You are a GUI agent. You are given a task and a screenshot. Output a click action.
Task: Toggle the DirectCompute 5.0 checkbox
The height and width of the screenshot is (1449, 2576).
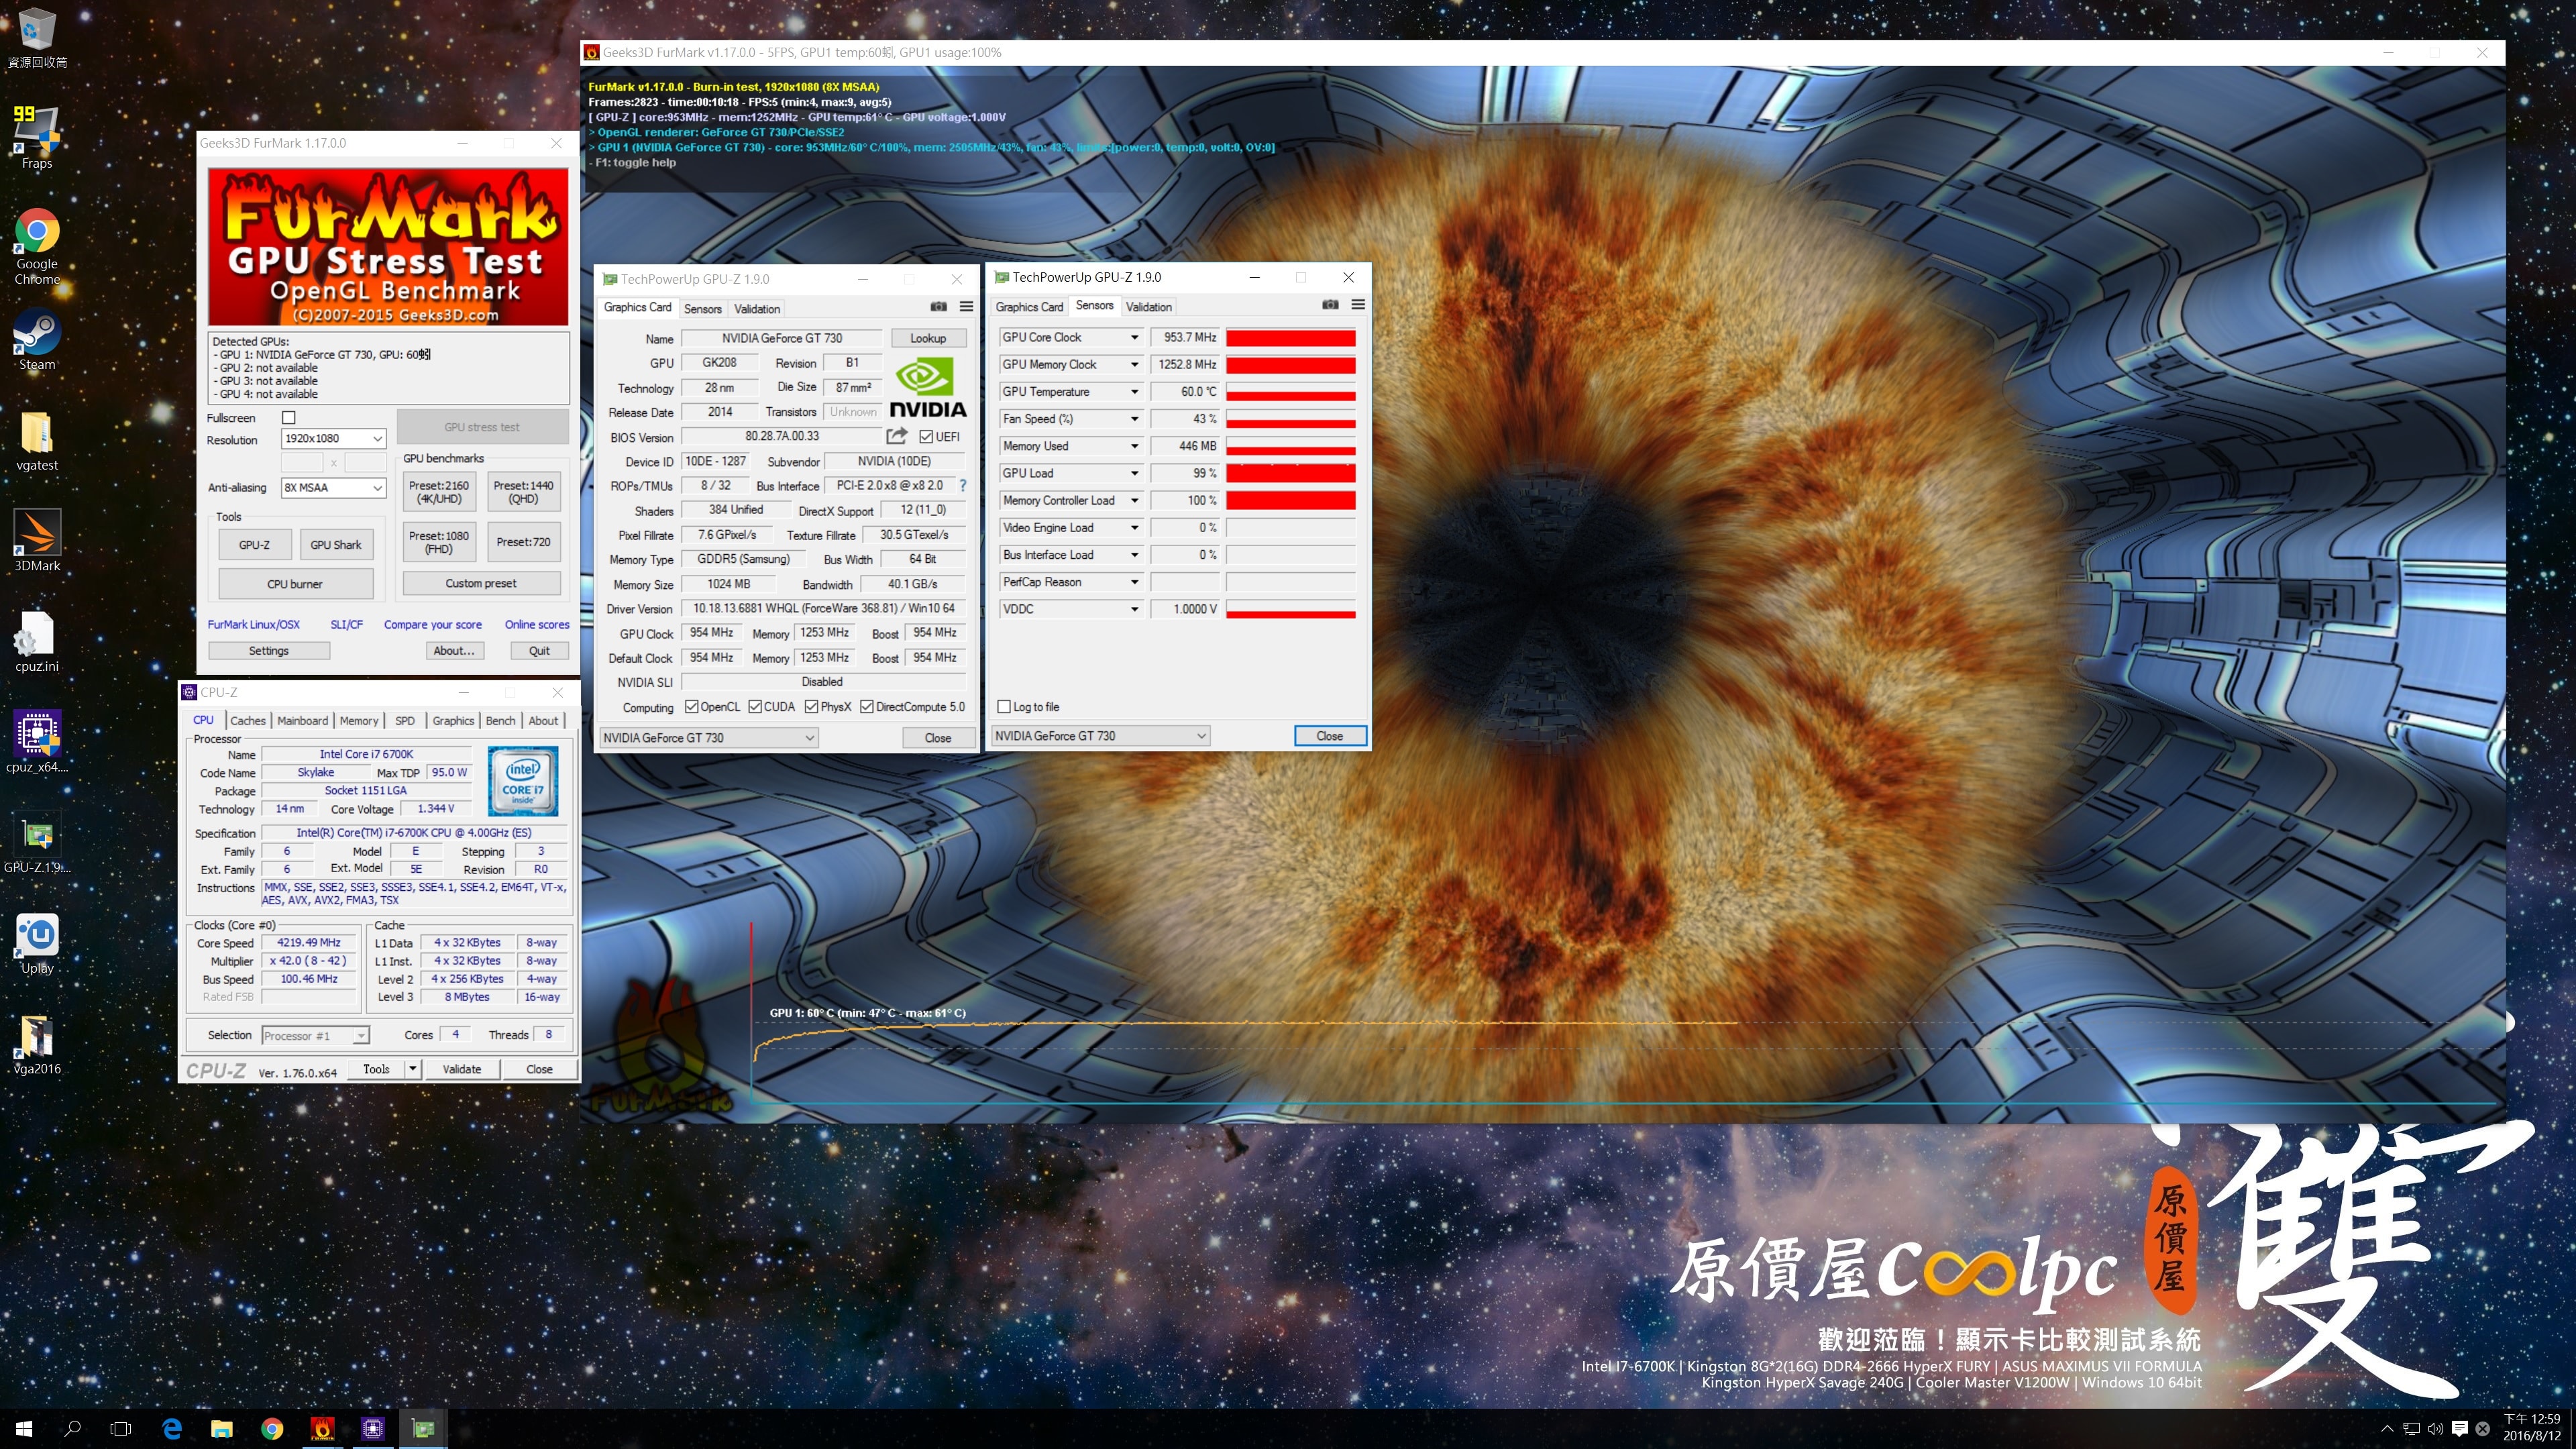[x=867, y=706]
